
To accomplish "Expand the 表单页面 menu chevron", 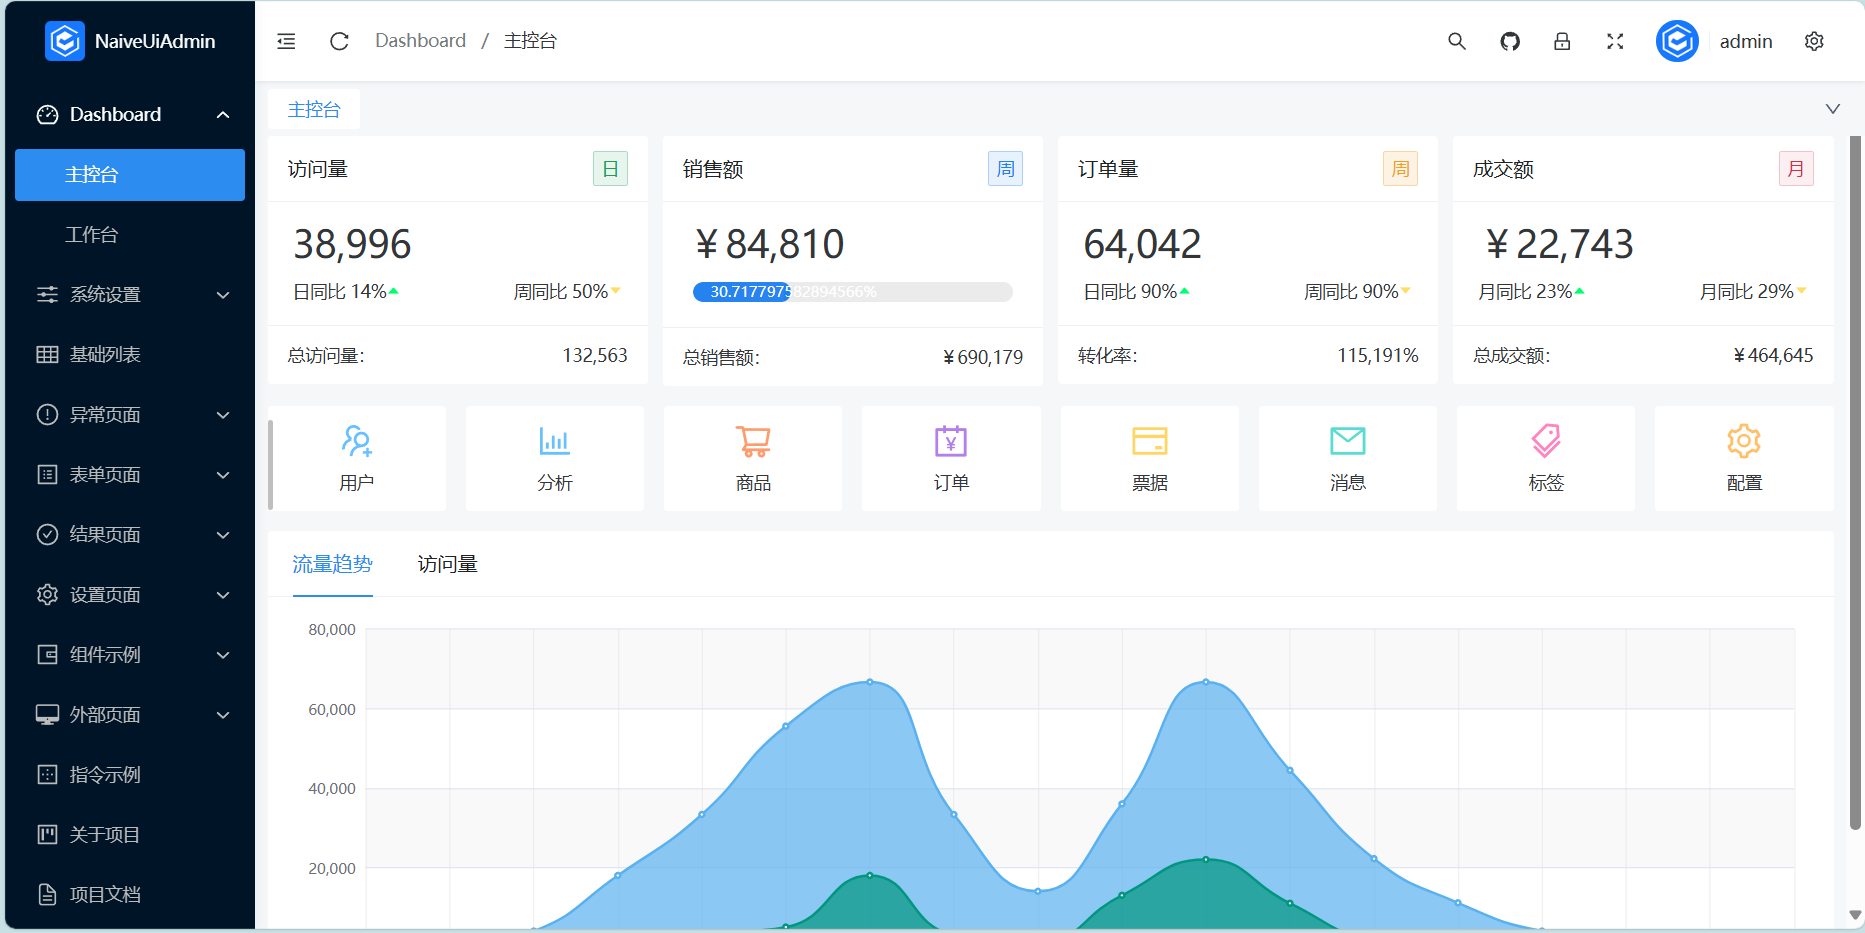I will pyautogui.click(x=223, y=475).
